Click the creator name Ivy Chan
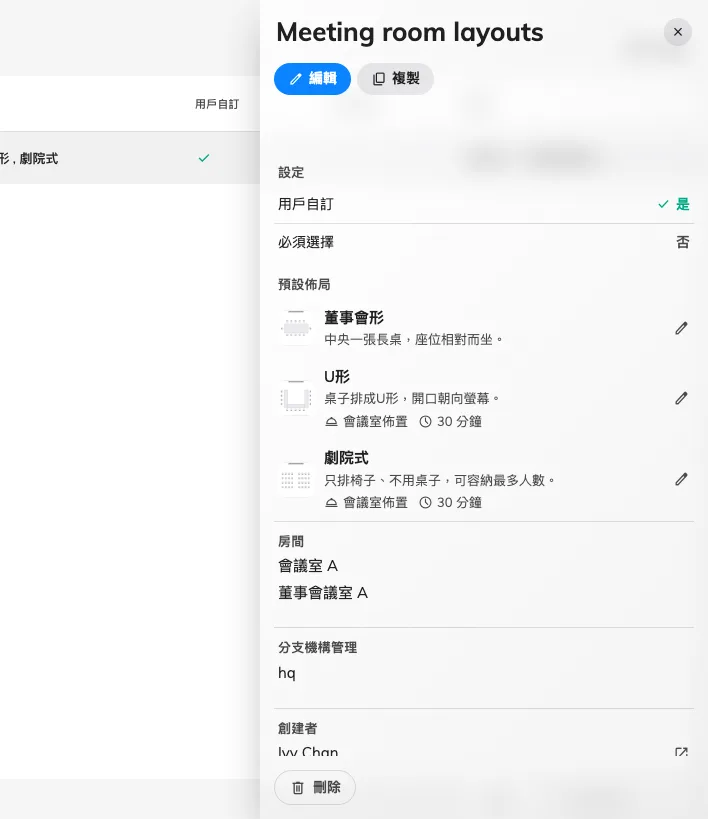This screenshot has height=819, width=708. (308, 752)
